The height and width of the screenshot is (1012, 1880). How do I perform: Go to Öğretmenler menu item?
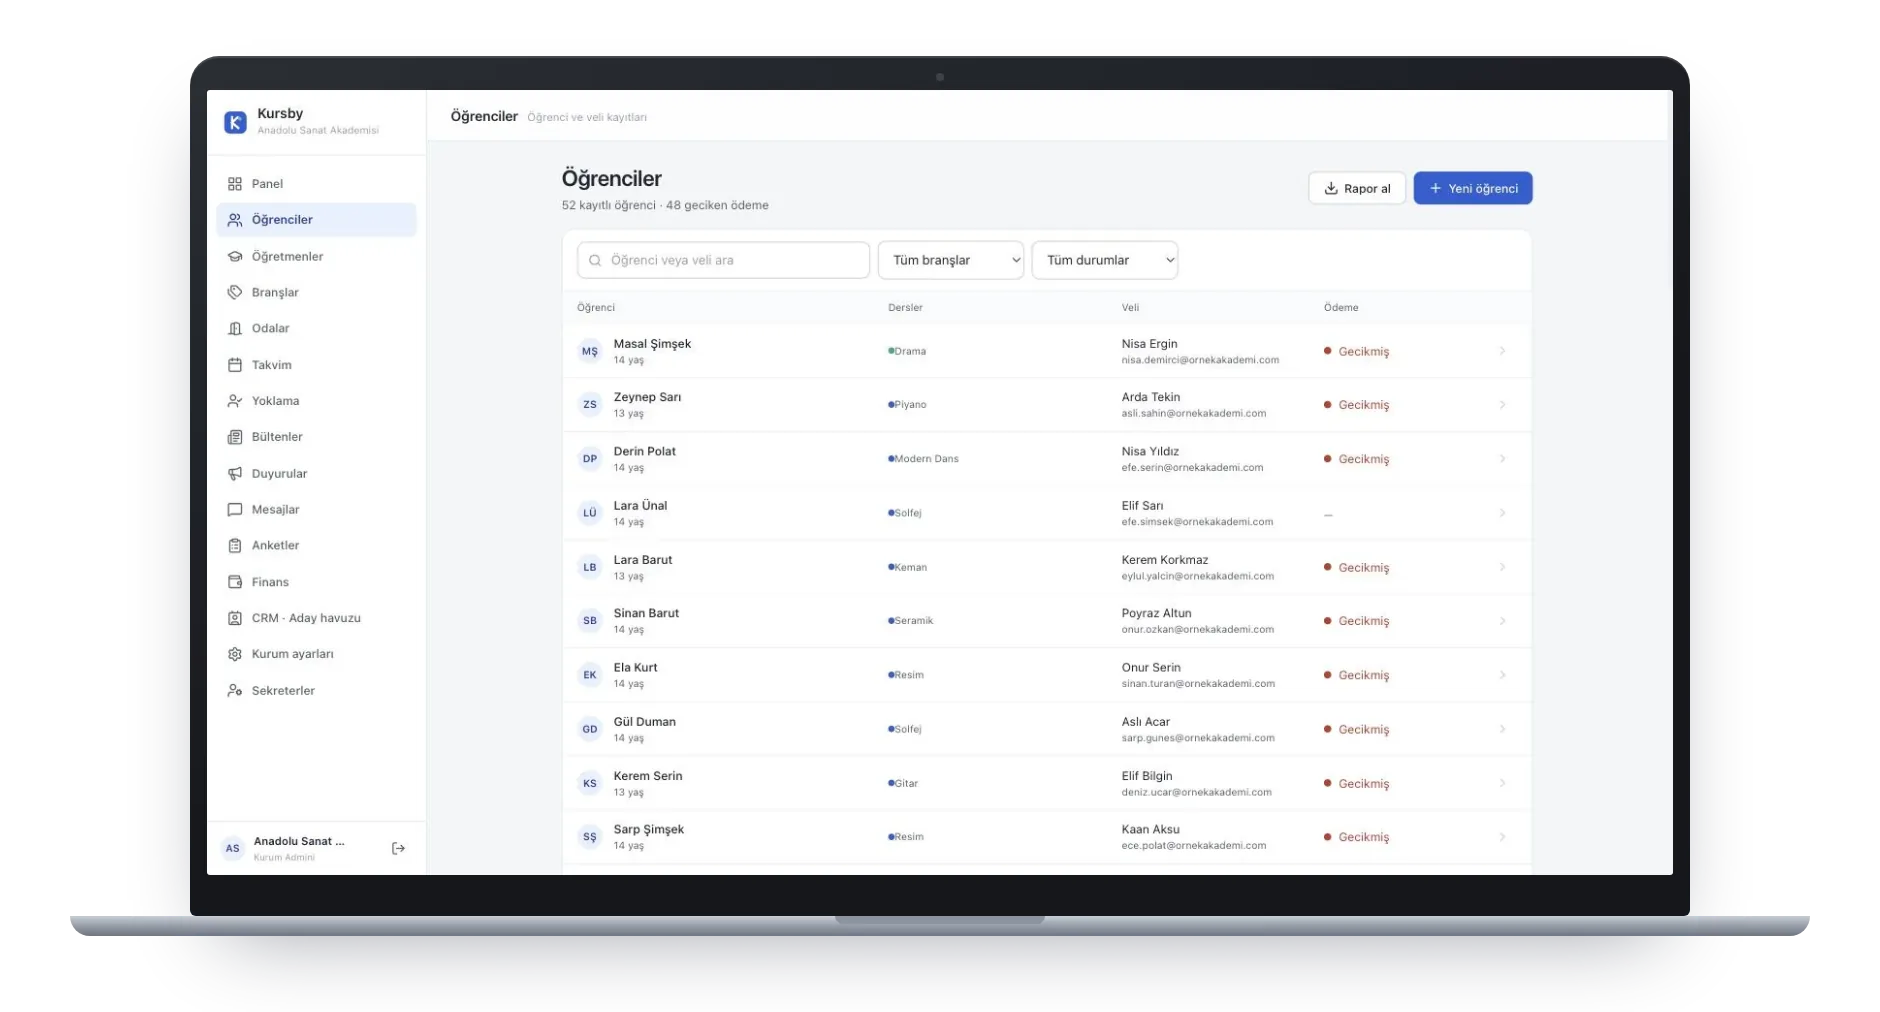coord(316,257)
